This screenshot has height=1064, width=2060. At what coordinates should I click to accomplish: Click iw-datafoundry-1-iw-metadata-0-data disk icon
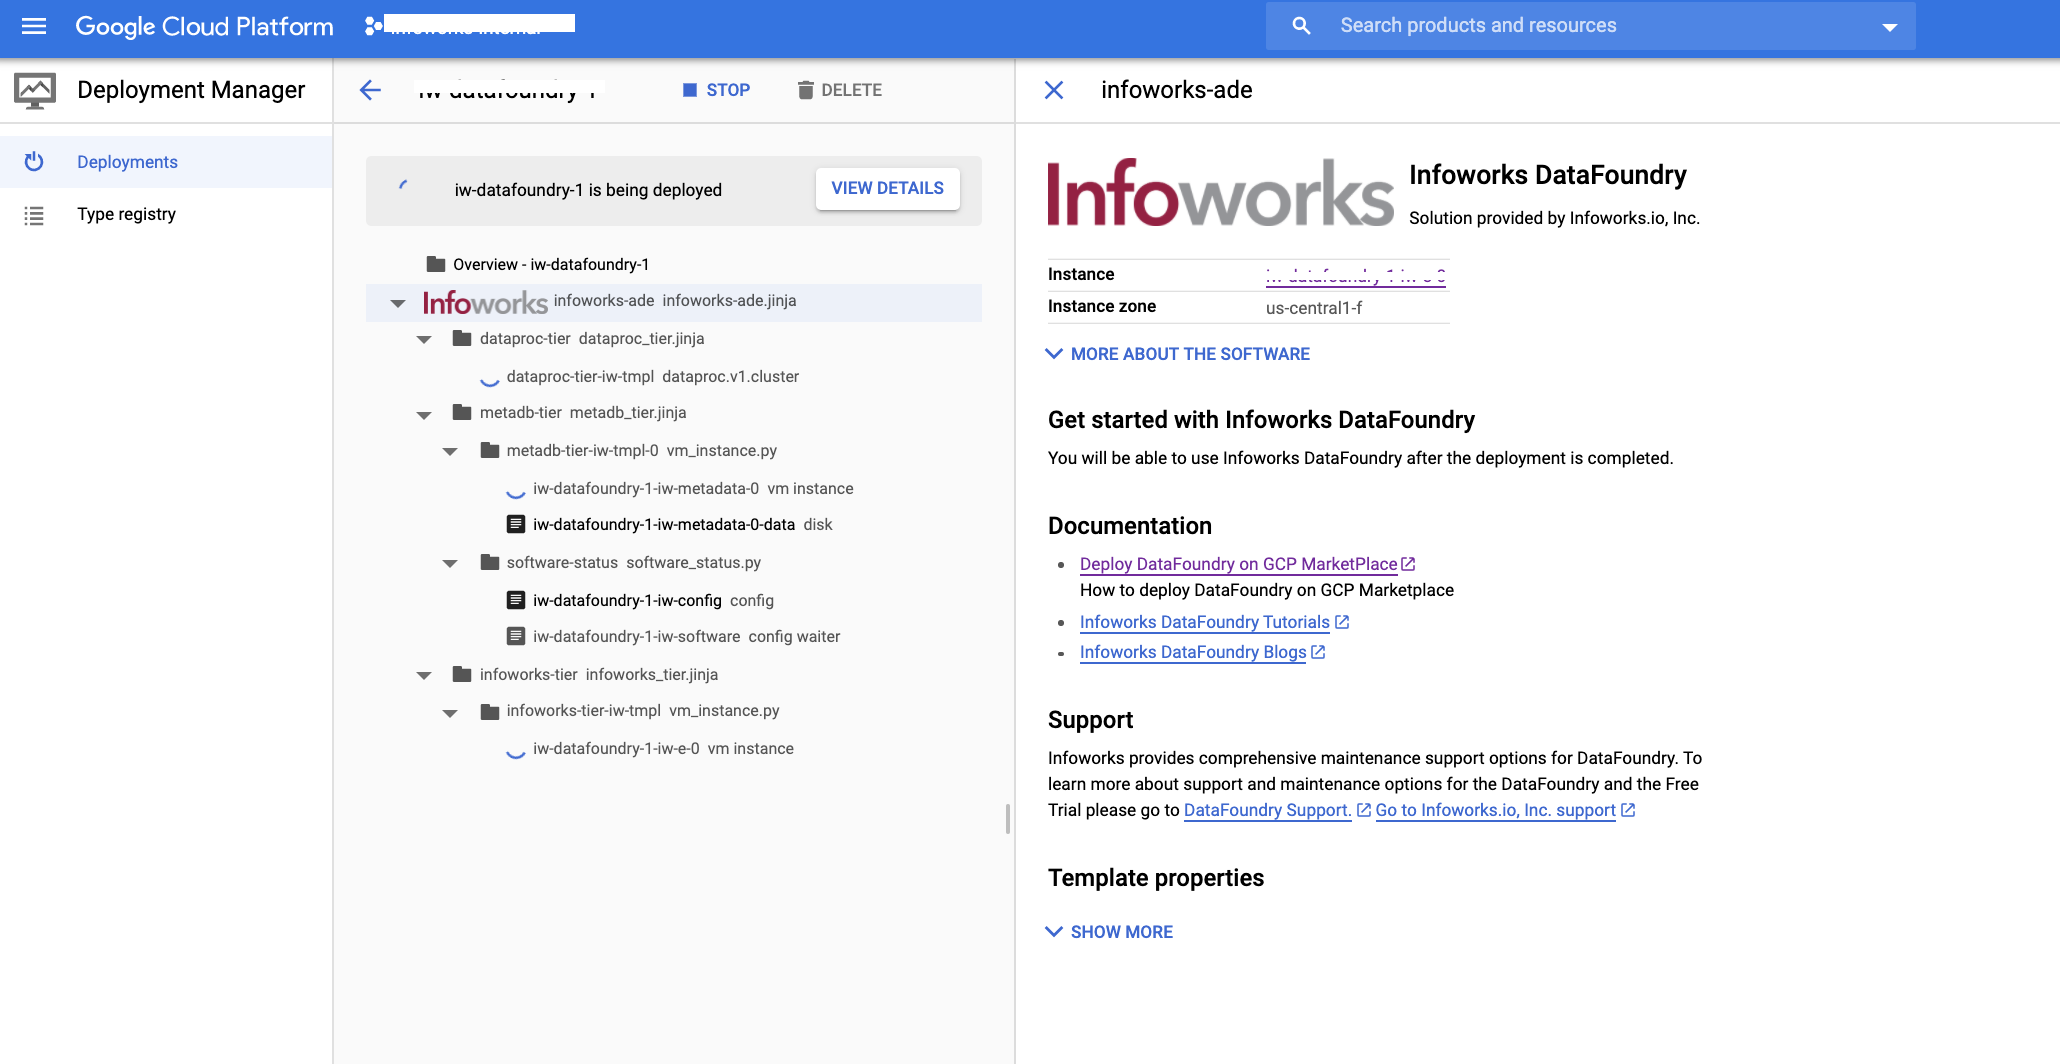(516, 524)
